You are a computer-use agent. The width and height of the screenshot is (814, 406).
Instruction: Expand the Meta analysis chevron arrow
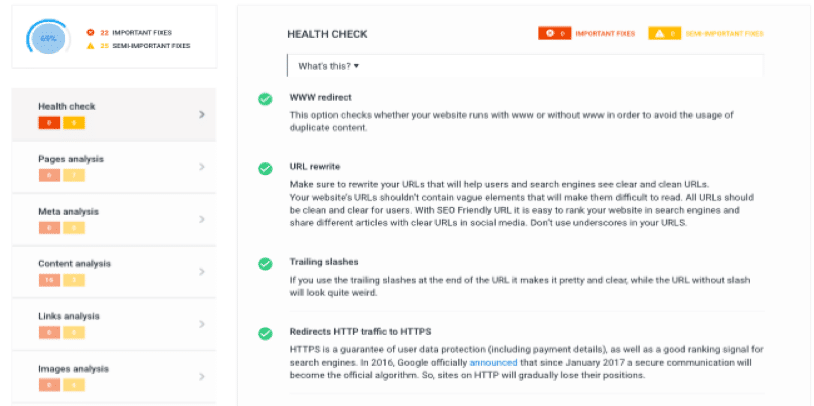pos(202,219)
